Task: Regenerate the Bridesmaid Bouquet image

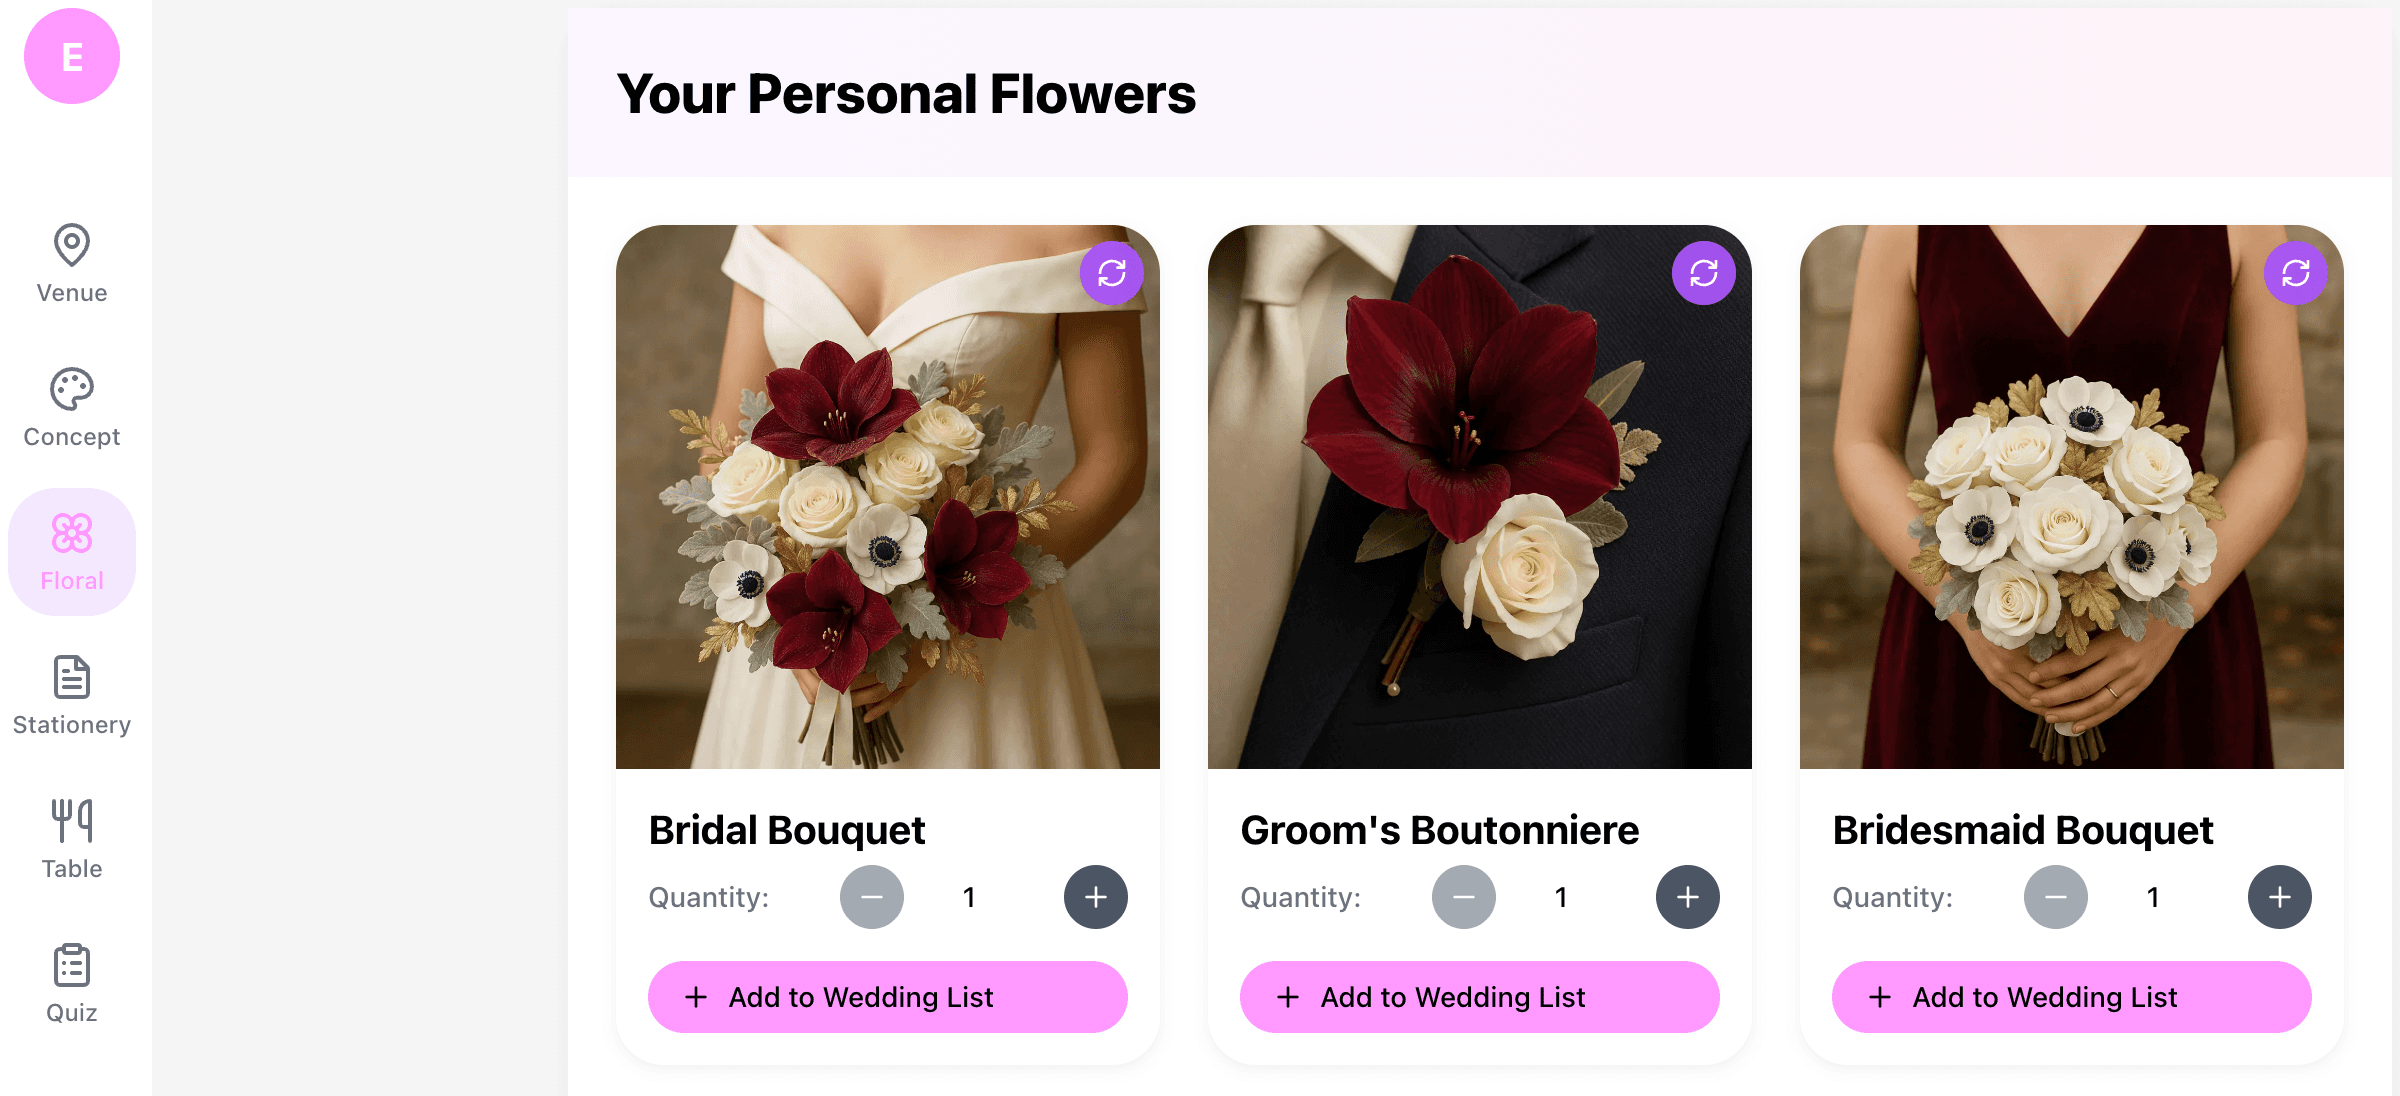Action: (2296, 273)
